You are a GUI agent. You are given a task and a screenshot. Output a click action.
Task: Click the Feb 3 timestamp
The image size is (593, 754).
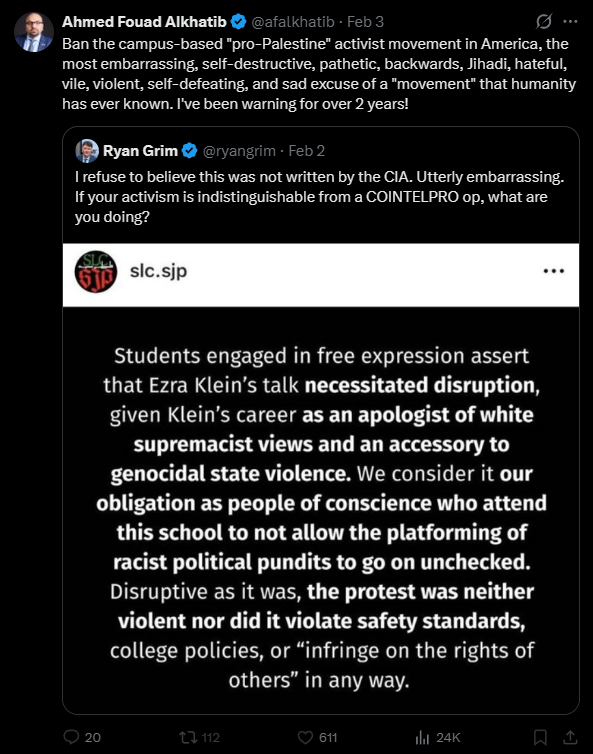[365, 22]
